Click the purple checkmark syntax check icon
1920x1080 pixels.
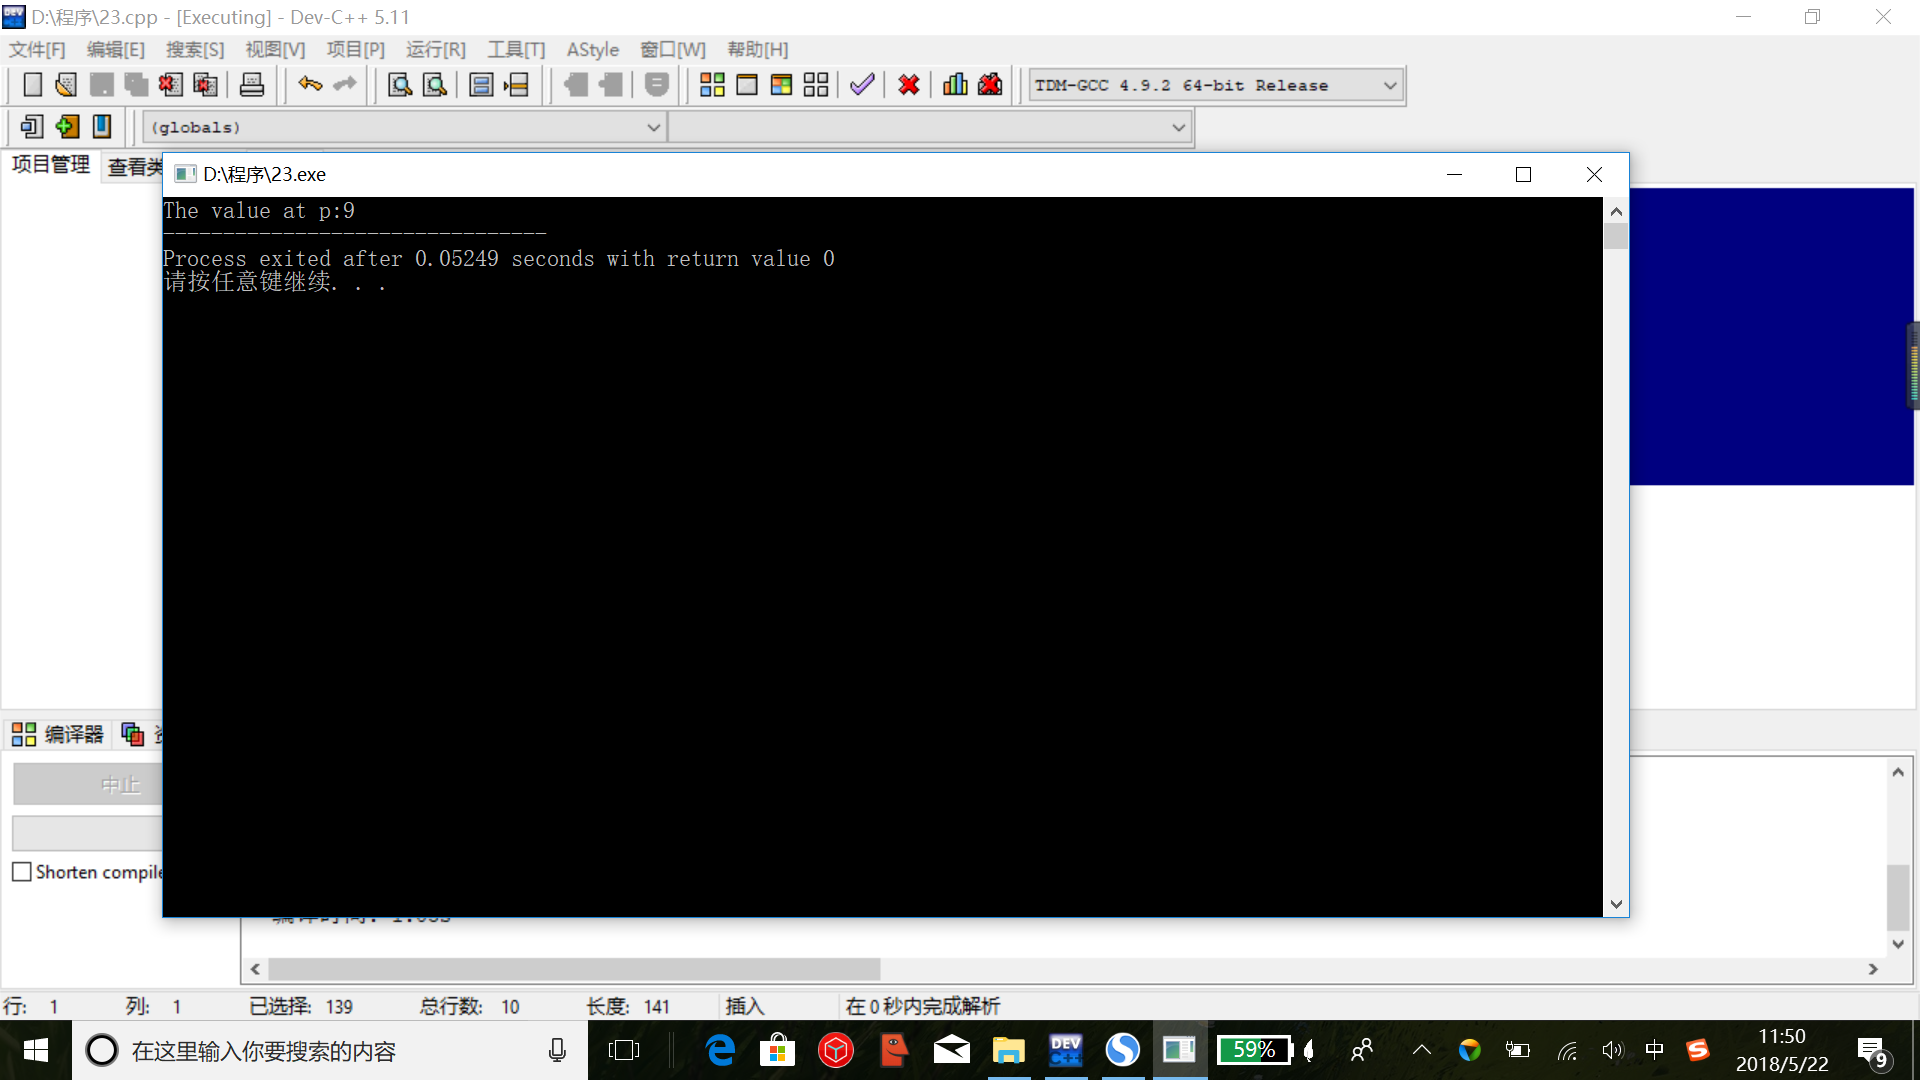862,85
